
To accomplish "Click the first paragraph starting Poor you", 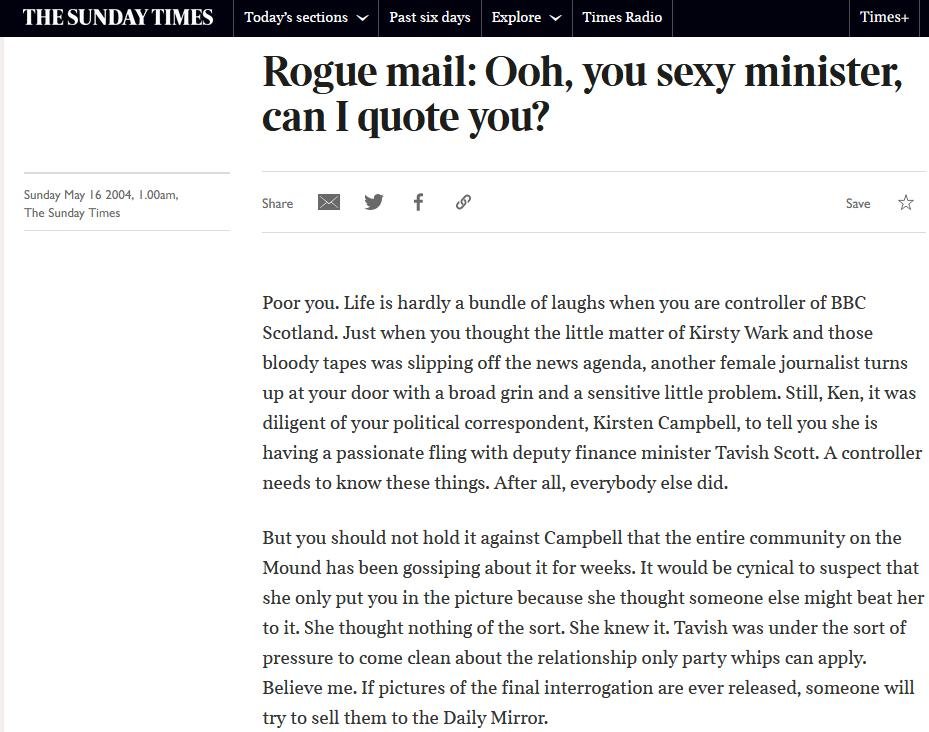I will [591, 392].
